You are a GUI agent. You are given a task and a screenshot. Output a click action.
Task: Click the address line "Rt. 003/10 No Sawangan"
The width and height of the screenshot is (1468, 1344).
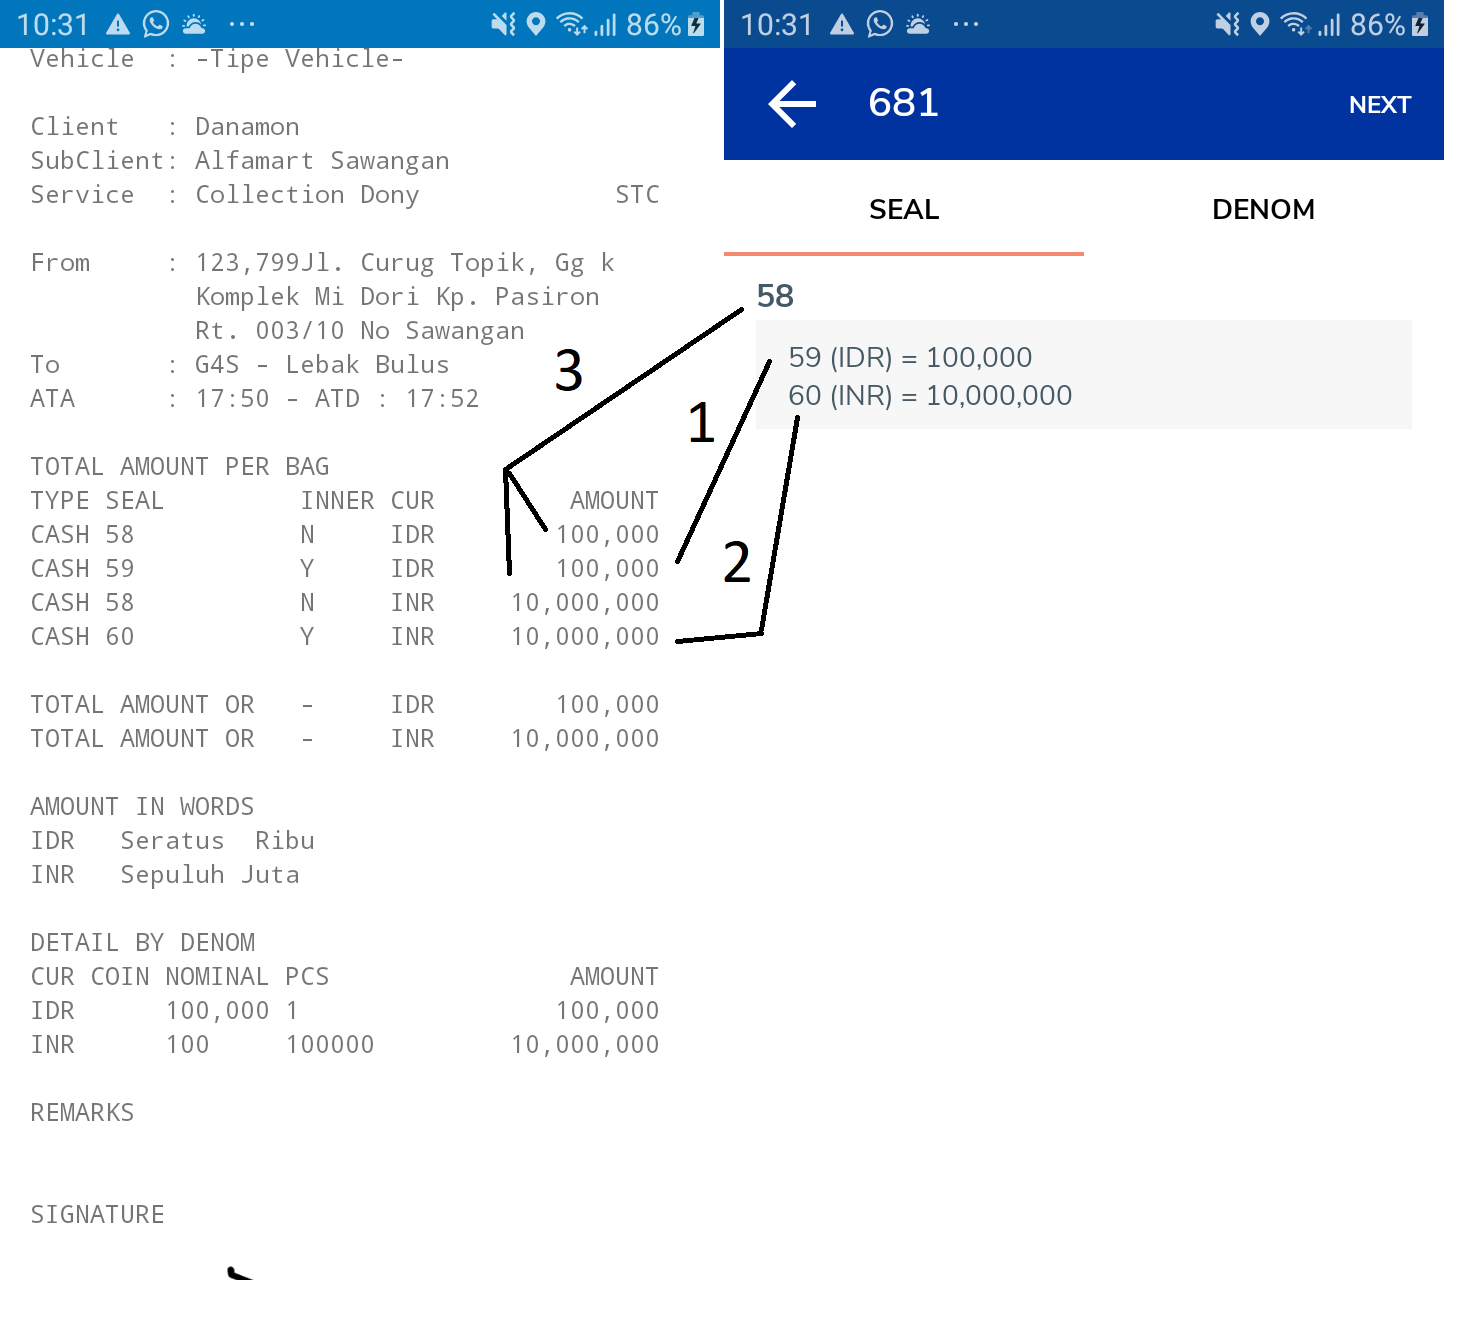point(360,331)
